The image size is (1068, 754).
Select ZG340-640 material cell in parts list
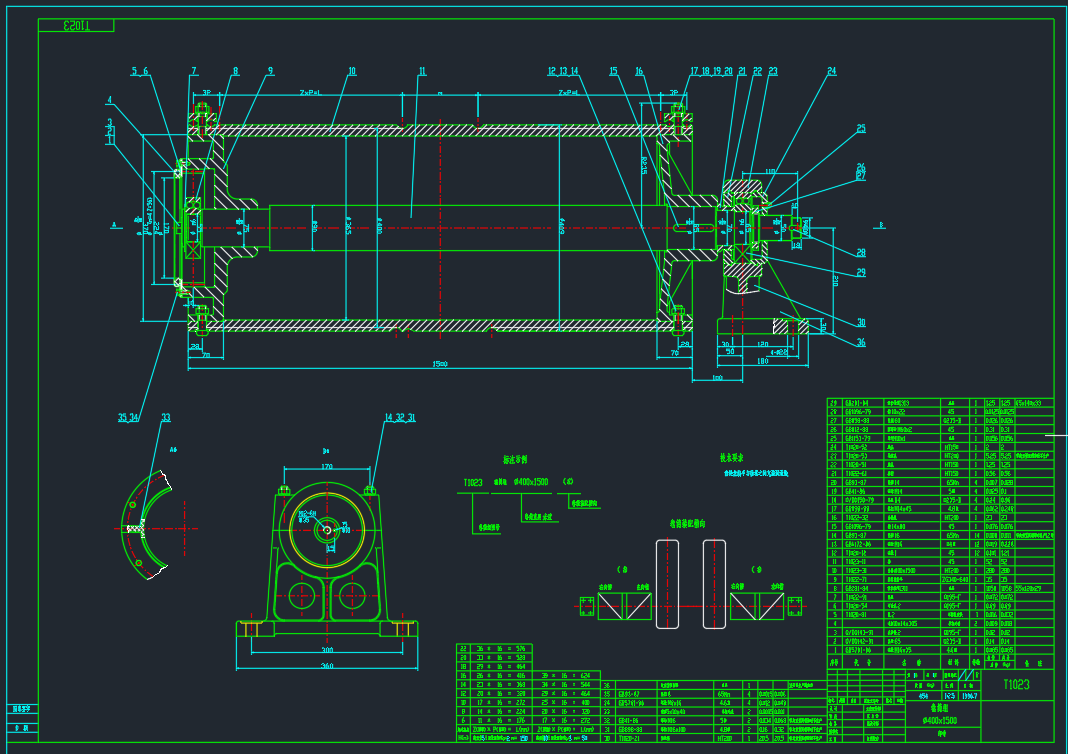pyautogui.click(x=955, y=580)
